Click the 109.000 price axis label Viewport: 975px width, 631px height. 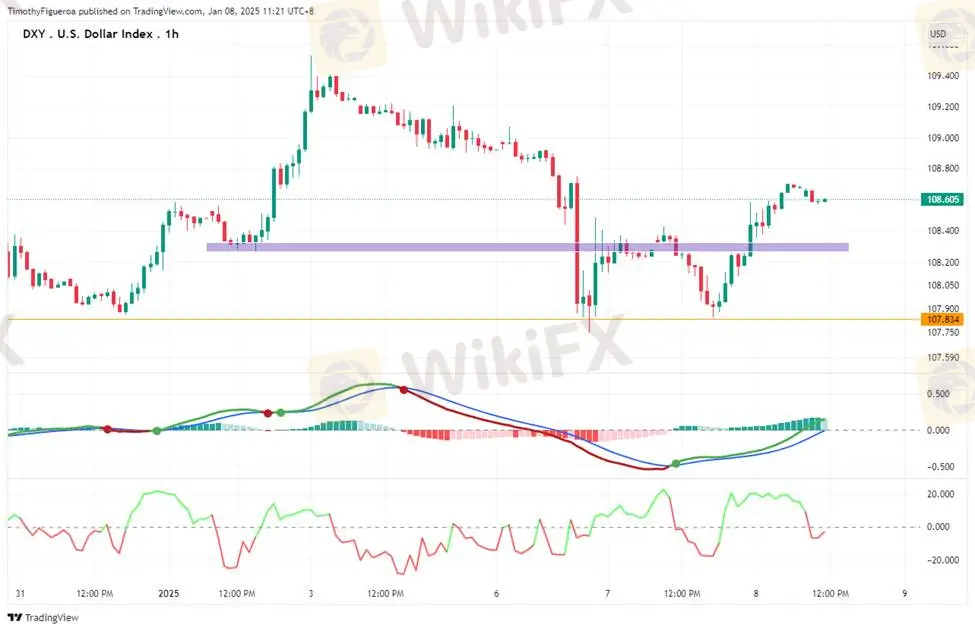coord(943,138)
